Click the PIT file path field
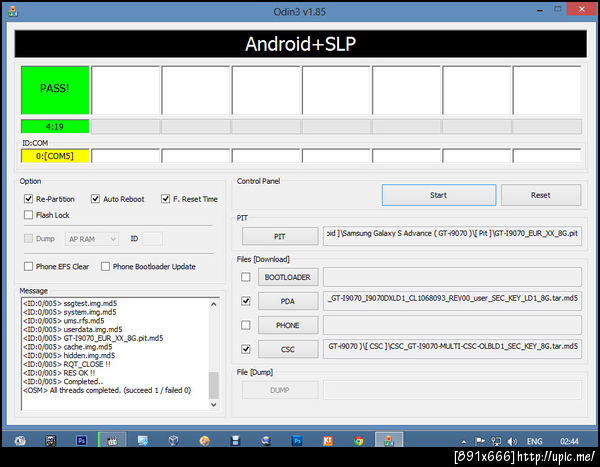The width and height of the screenshot is (600, 467). [452, 235]
